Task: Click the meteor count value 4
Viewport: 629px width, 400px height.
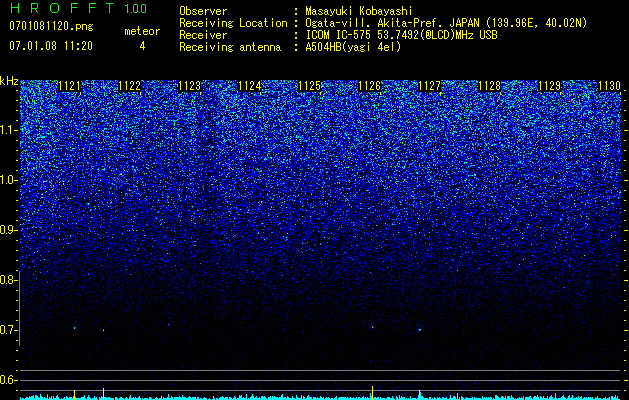Action: tap(142, 46)
